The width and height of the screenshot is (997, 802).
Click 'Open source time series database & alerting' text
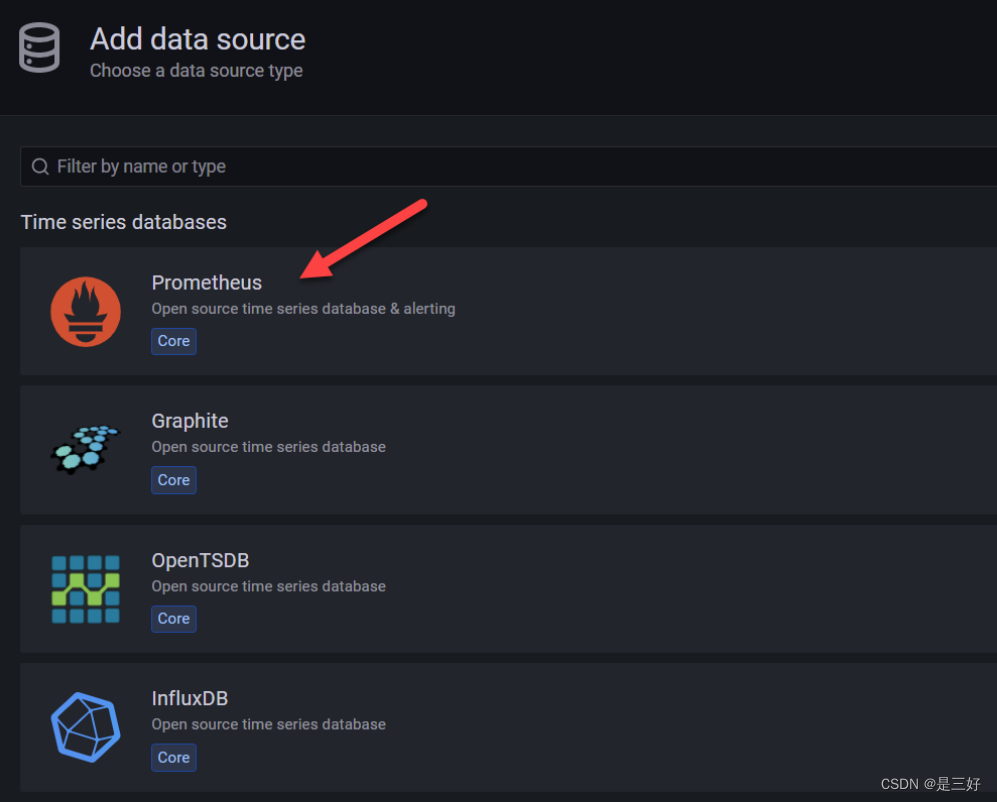pos(303,308)
